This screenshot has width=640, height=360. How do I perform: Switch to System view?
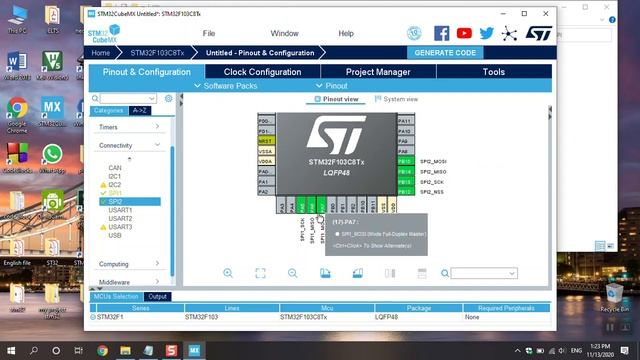coord(396,99)
